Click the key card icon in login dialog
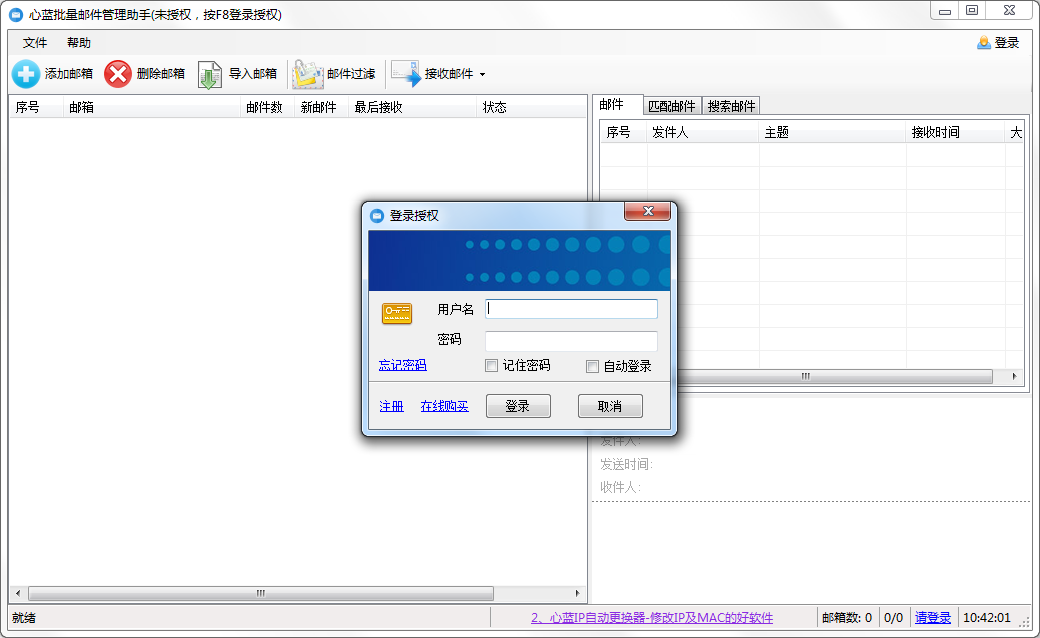The image size is (1040, 638). click(x=397, y=313)
